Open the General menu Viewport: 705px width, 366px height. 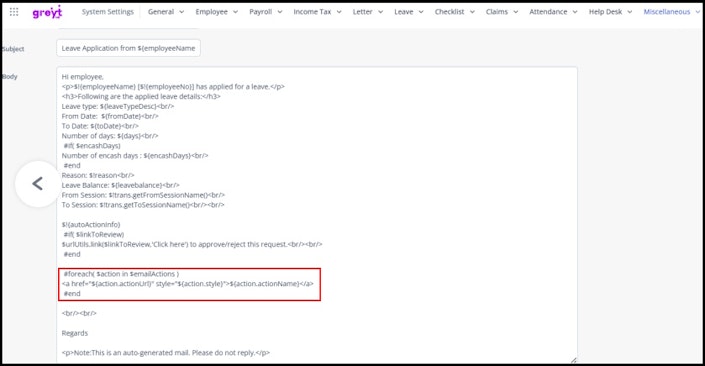pos(161,12)
